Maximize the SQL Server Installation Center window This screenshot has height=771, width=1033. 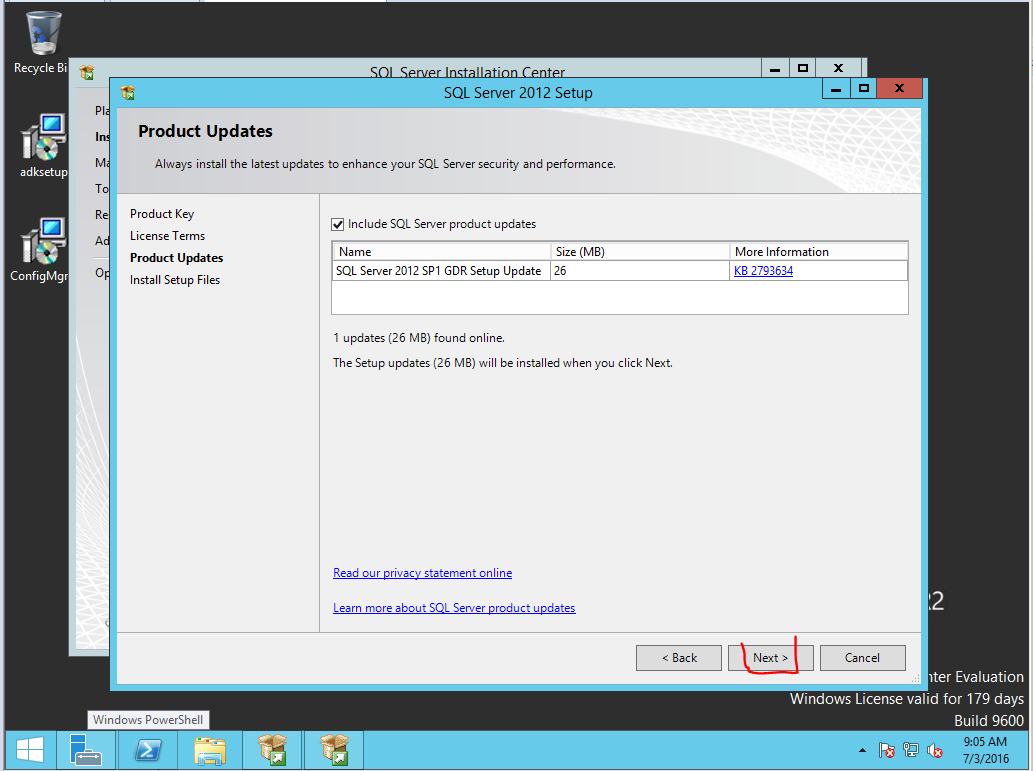coord(802,69)
